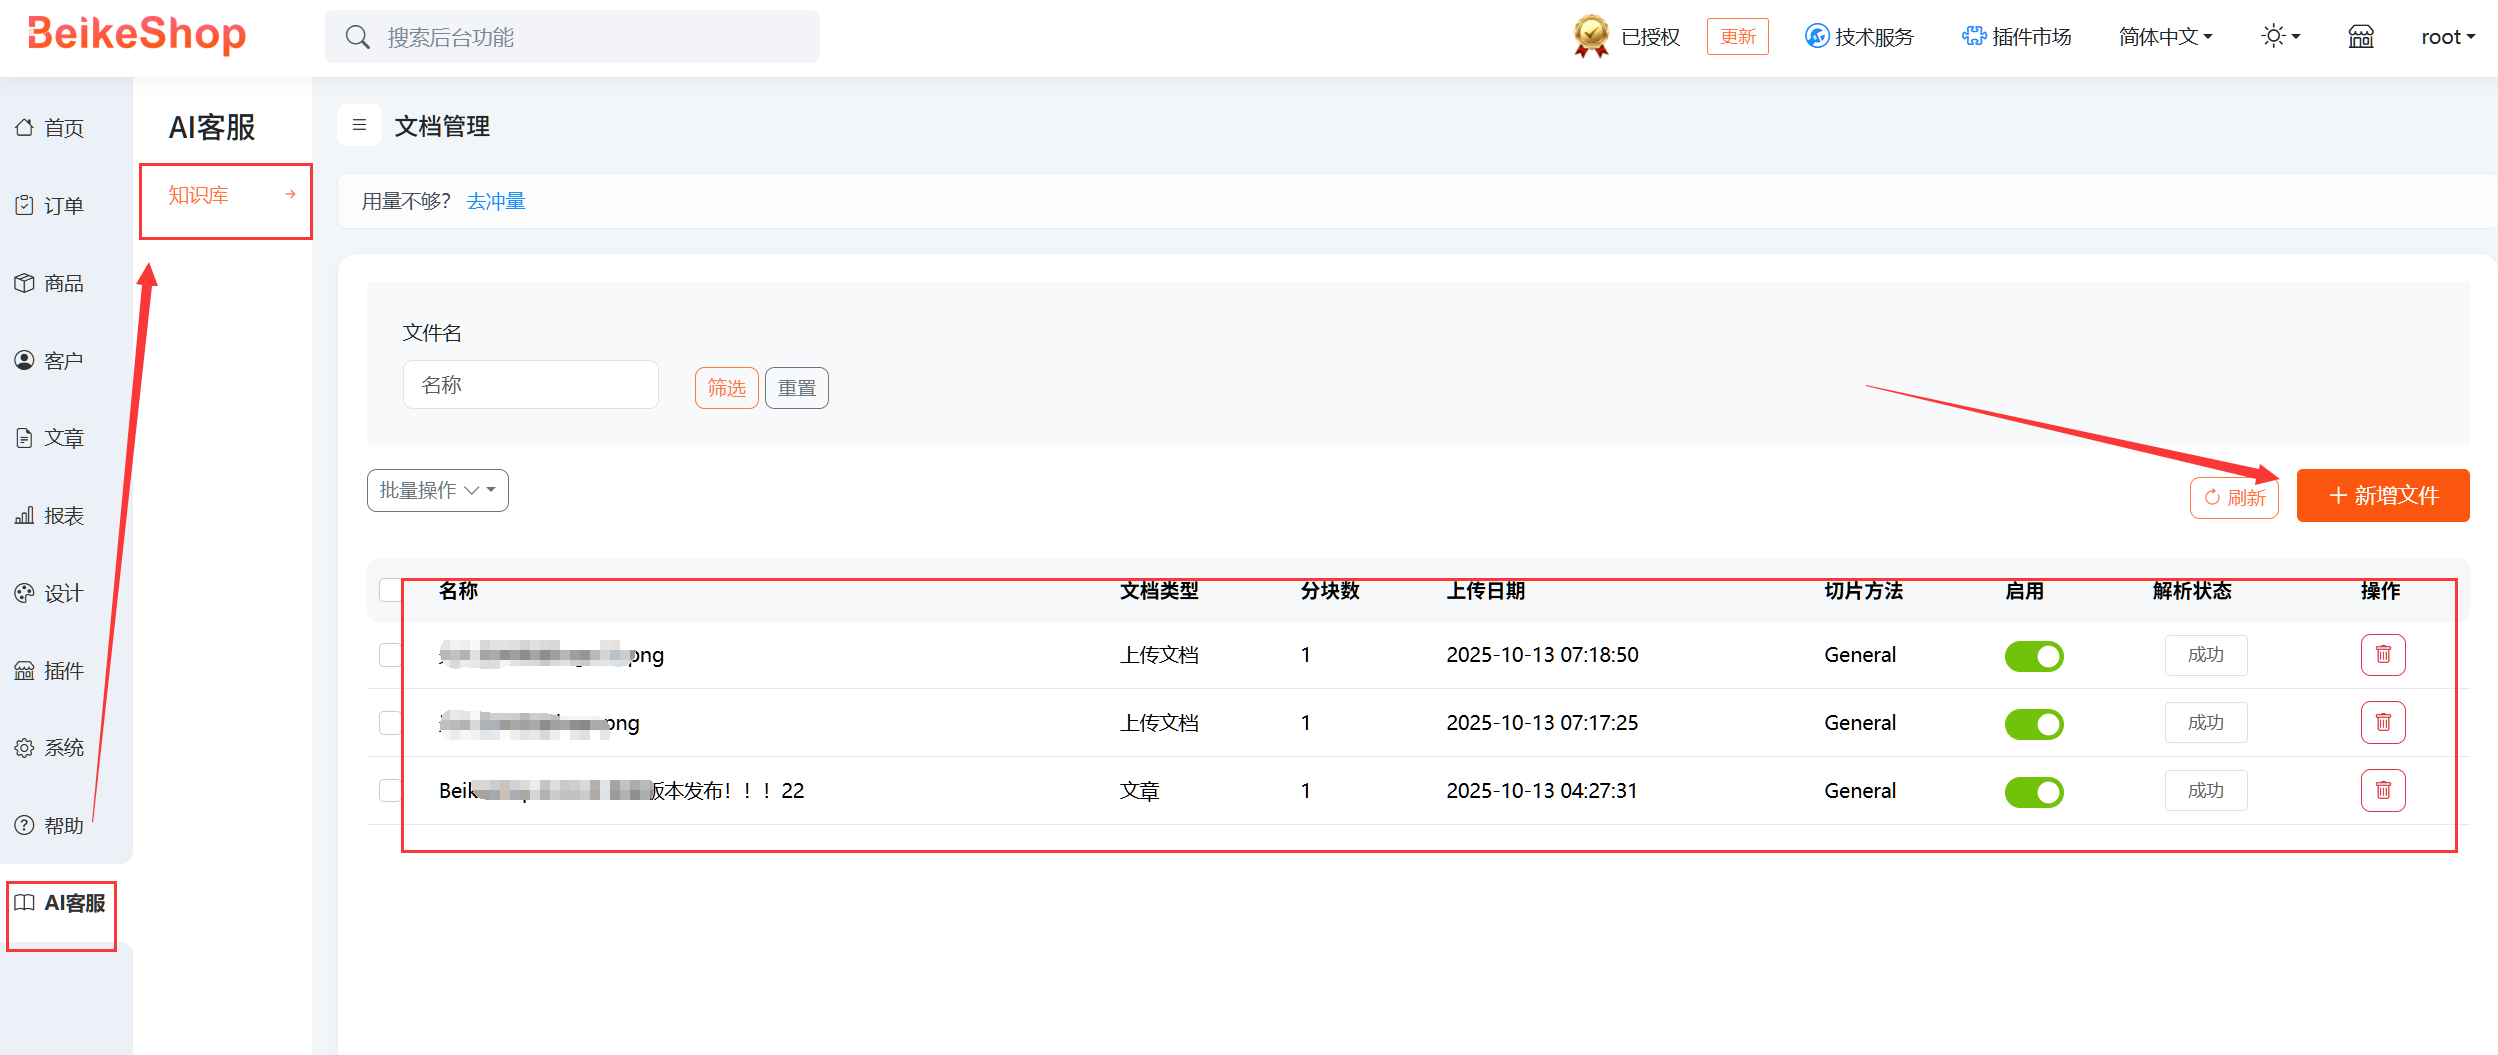Open the root user account menu

click(2447, 37)
